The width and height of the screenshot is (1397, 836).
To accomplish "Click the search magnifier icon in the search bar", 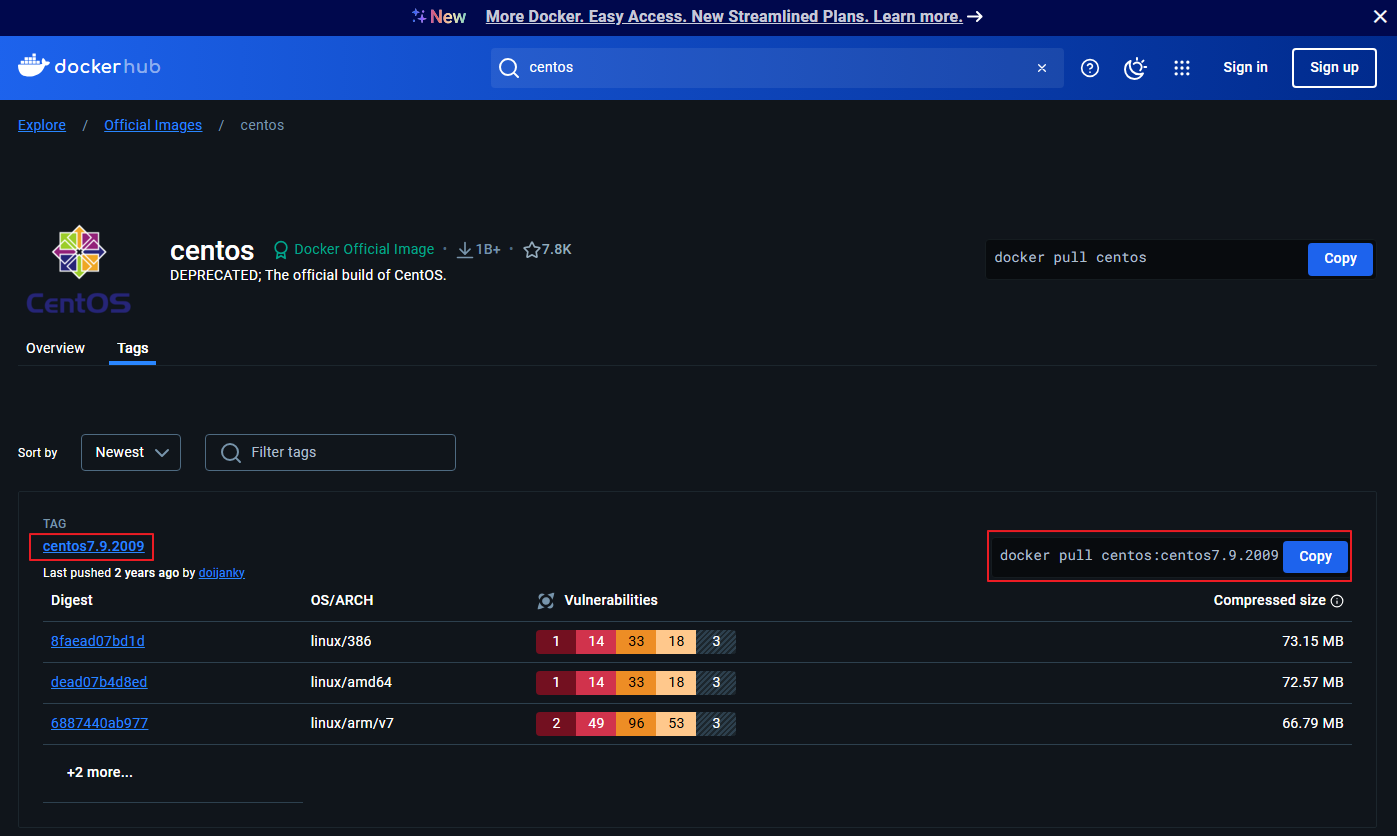I will [x=509, y=68].
